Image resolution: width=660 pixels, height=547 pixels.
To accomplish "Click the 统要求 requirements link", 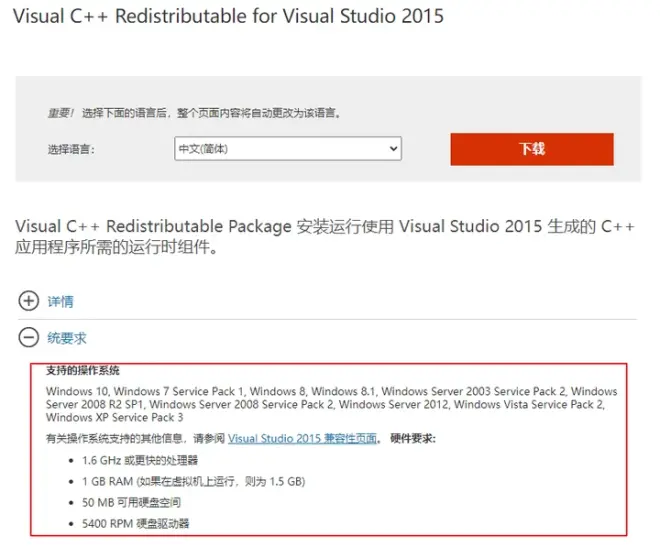I will coord(67,338).
